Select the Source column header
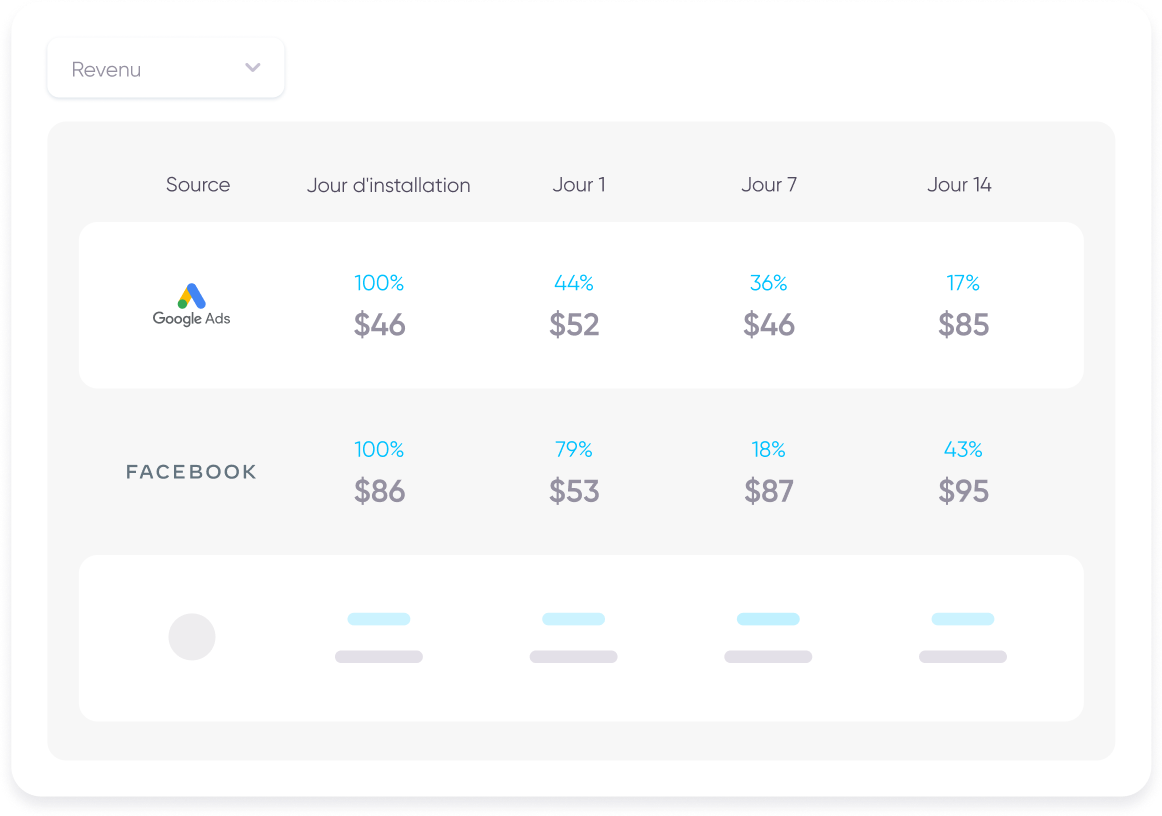The width and height of the screenshot is (1162, 816). 198,185
